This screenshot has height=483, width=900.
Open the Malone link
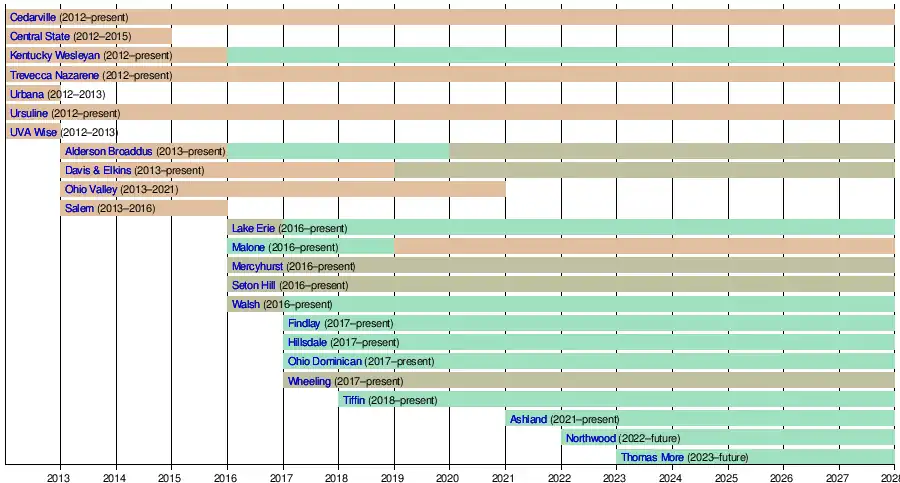click(248, 247)
